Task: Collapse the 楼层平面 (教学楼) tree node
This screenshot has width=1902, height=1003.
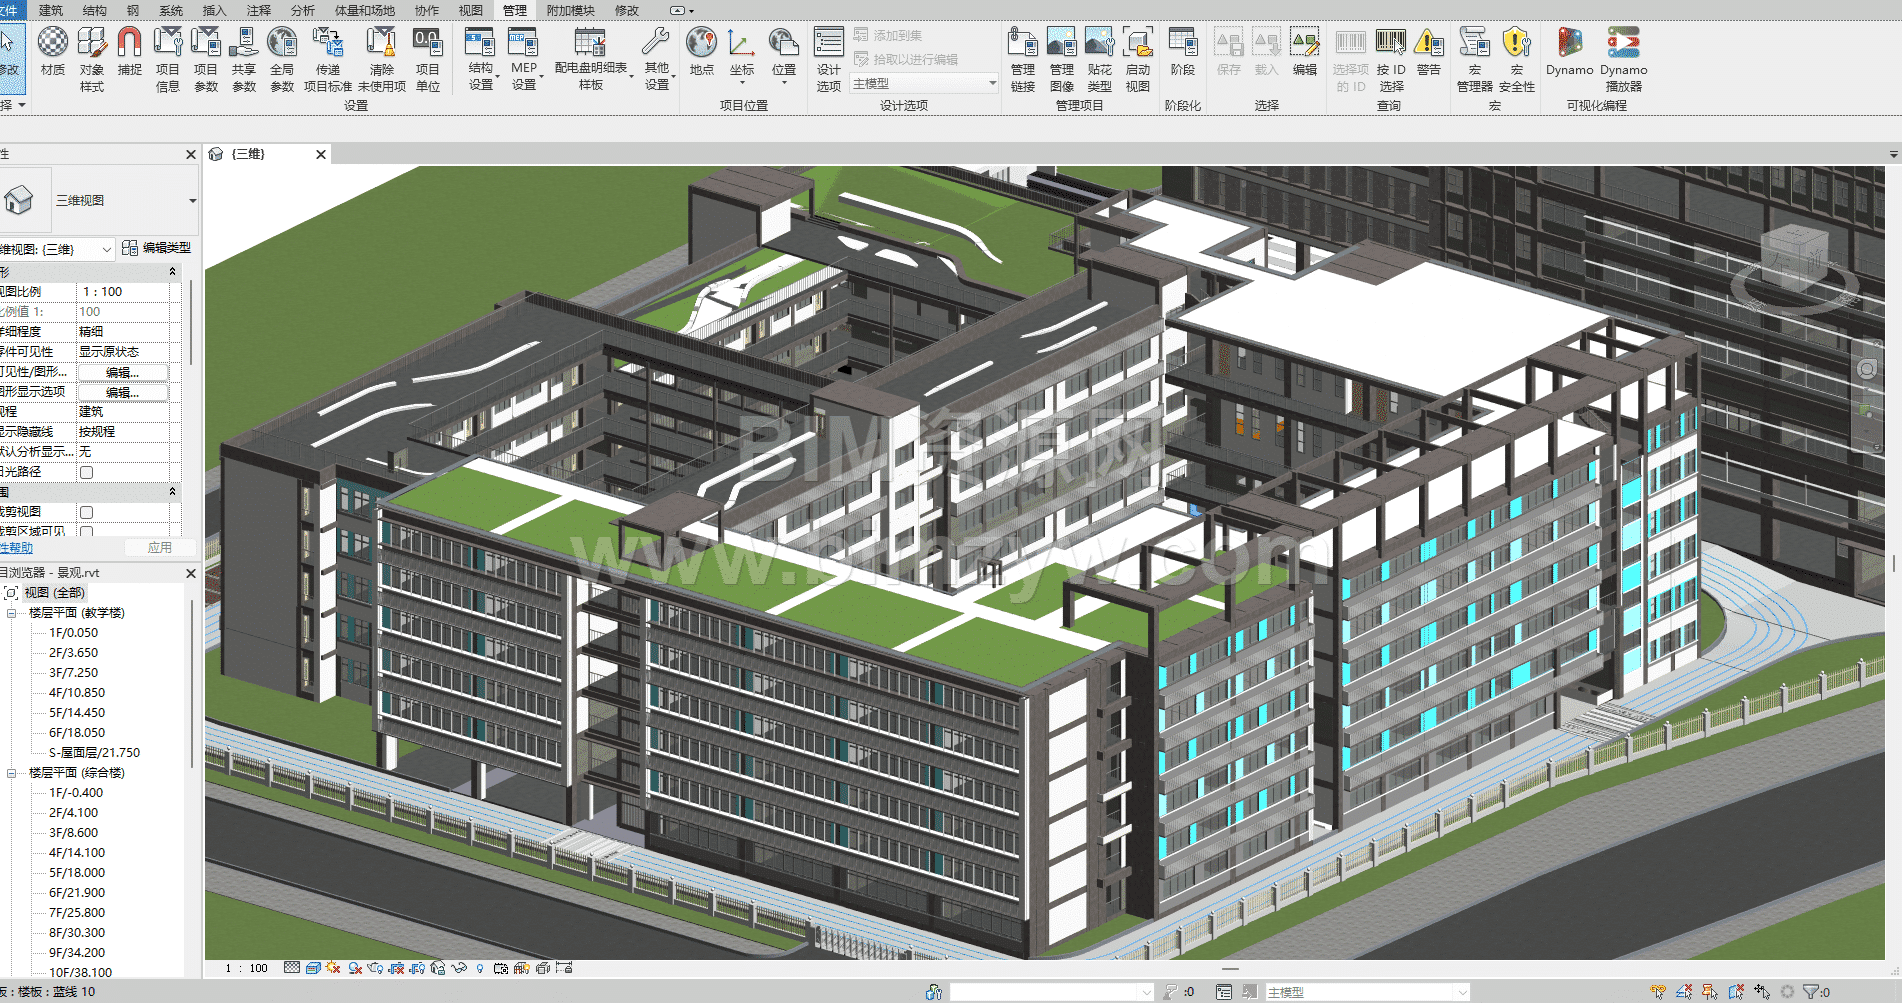Action: (x=12, y=613)
